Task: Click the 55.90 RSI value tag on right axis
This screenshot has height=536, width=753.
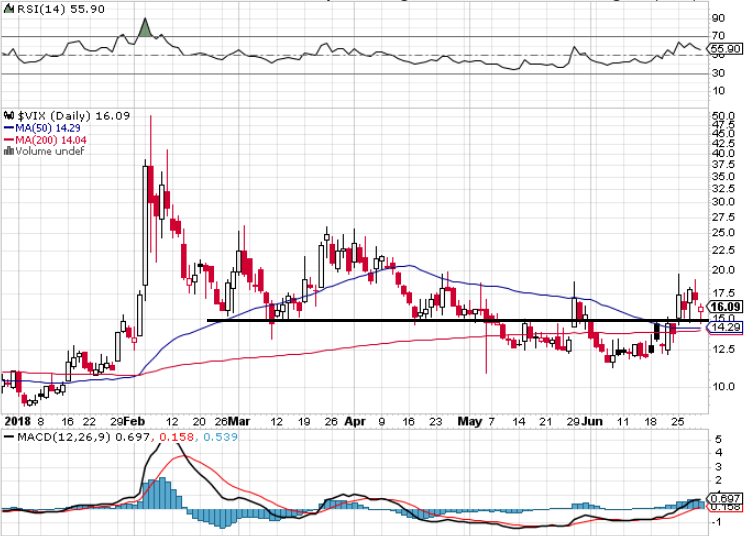Action: (725, 49)
